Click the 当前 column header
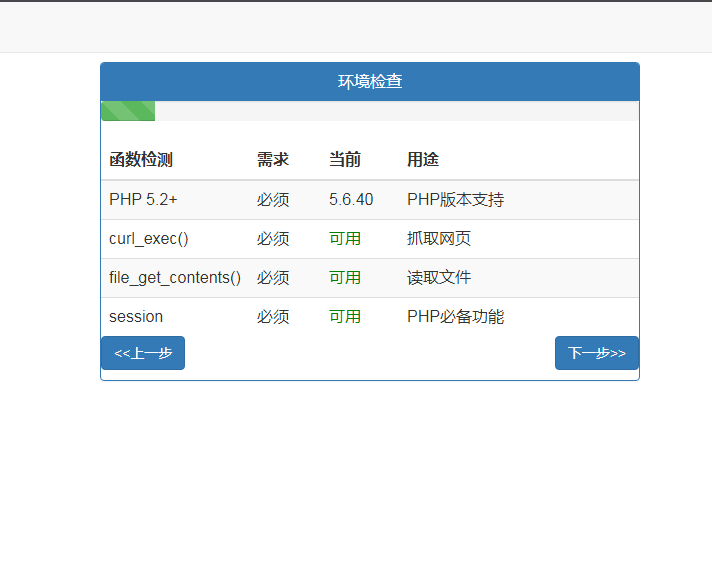 point(345,160)
